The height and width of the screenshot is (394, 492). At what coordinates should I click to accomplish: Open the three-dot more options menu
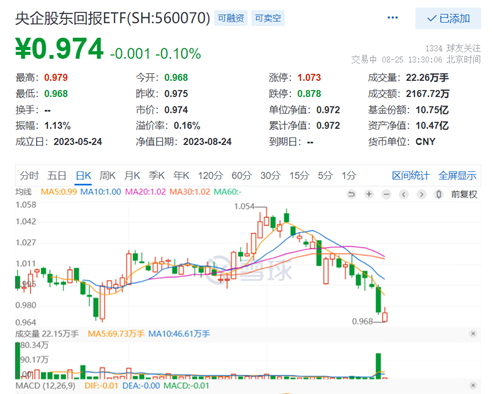tap(392, 18)
